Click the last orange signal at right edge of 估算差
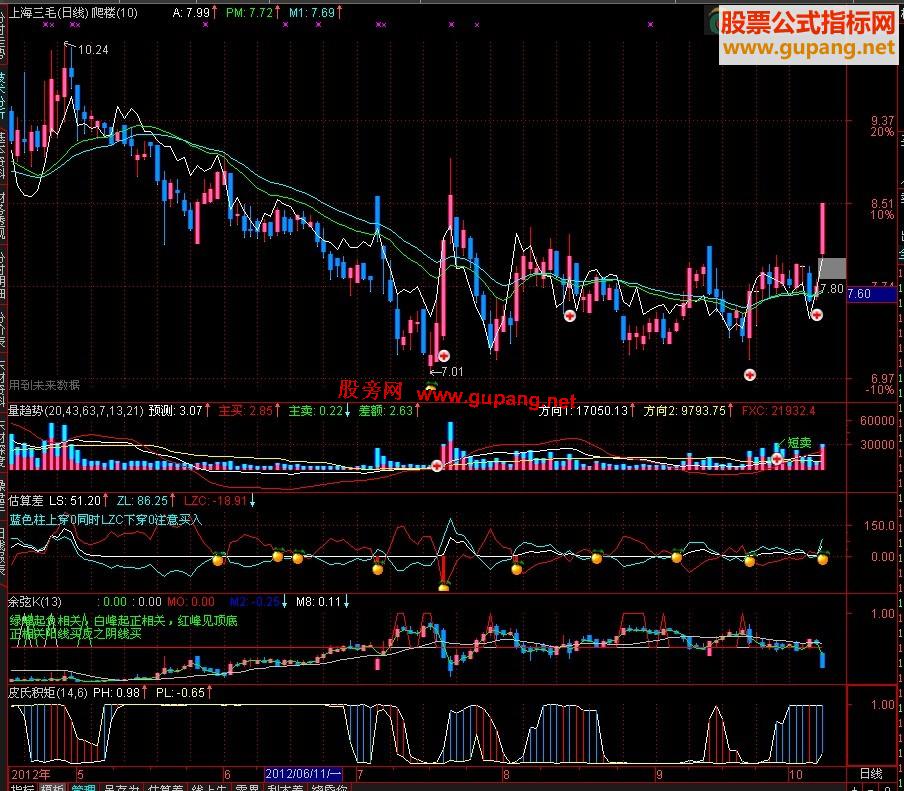 822,558
